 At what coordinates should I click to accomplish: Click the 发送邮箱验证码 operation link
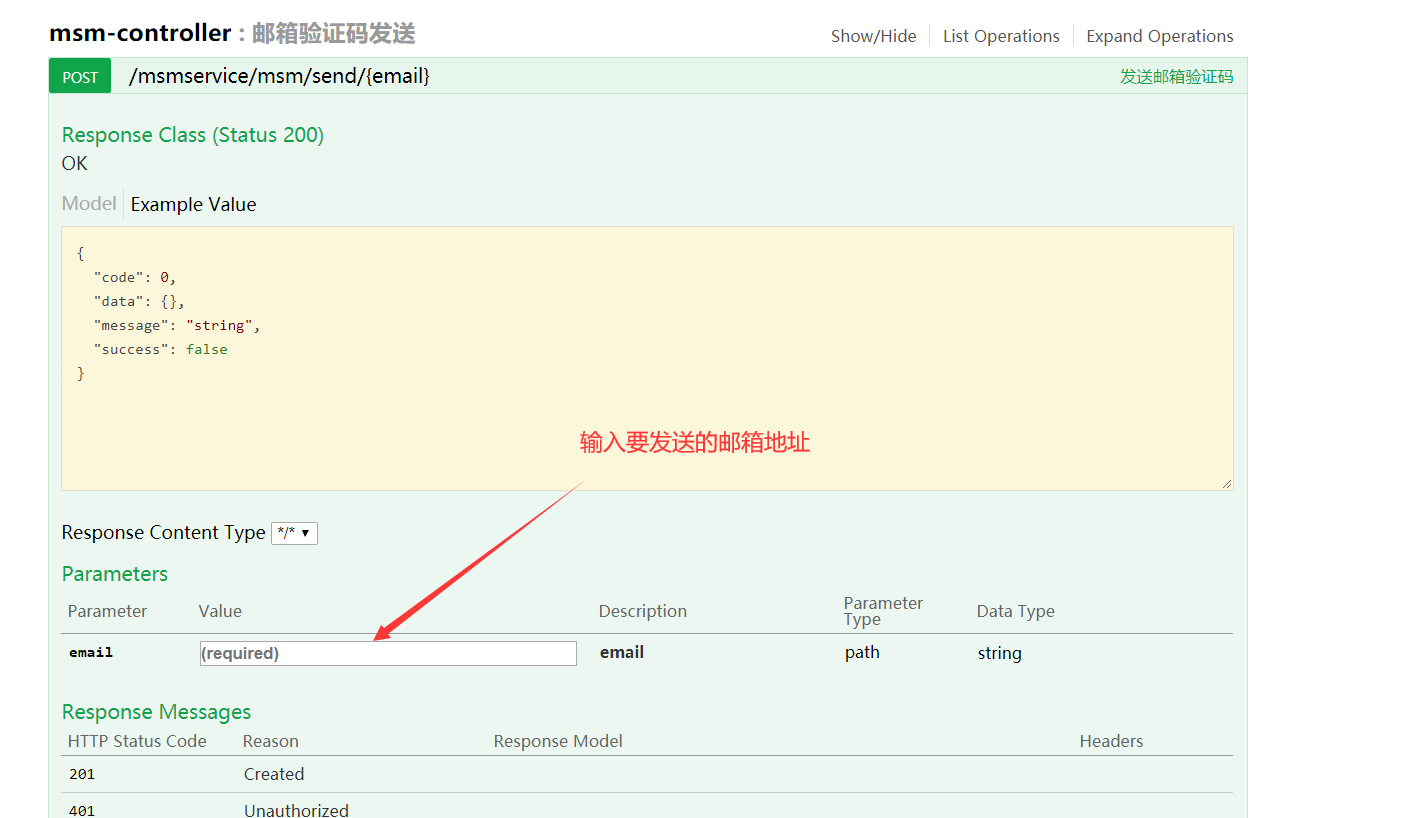click(x=1177, y=75)
